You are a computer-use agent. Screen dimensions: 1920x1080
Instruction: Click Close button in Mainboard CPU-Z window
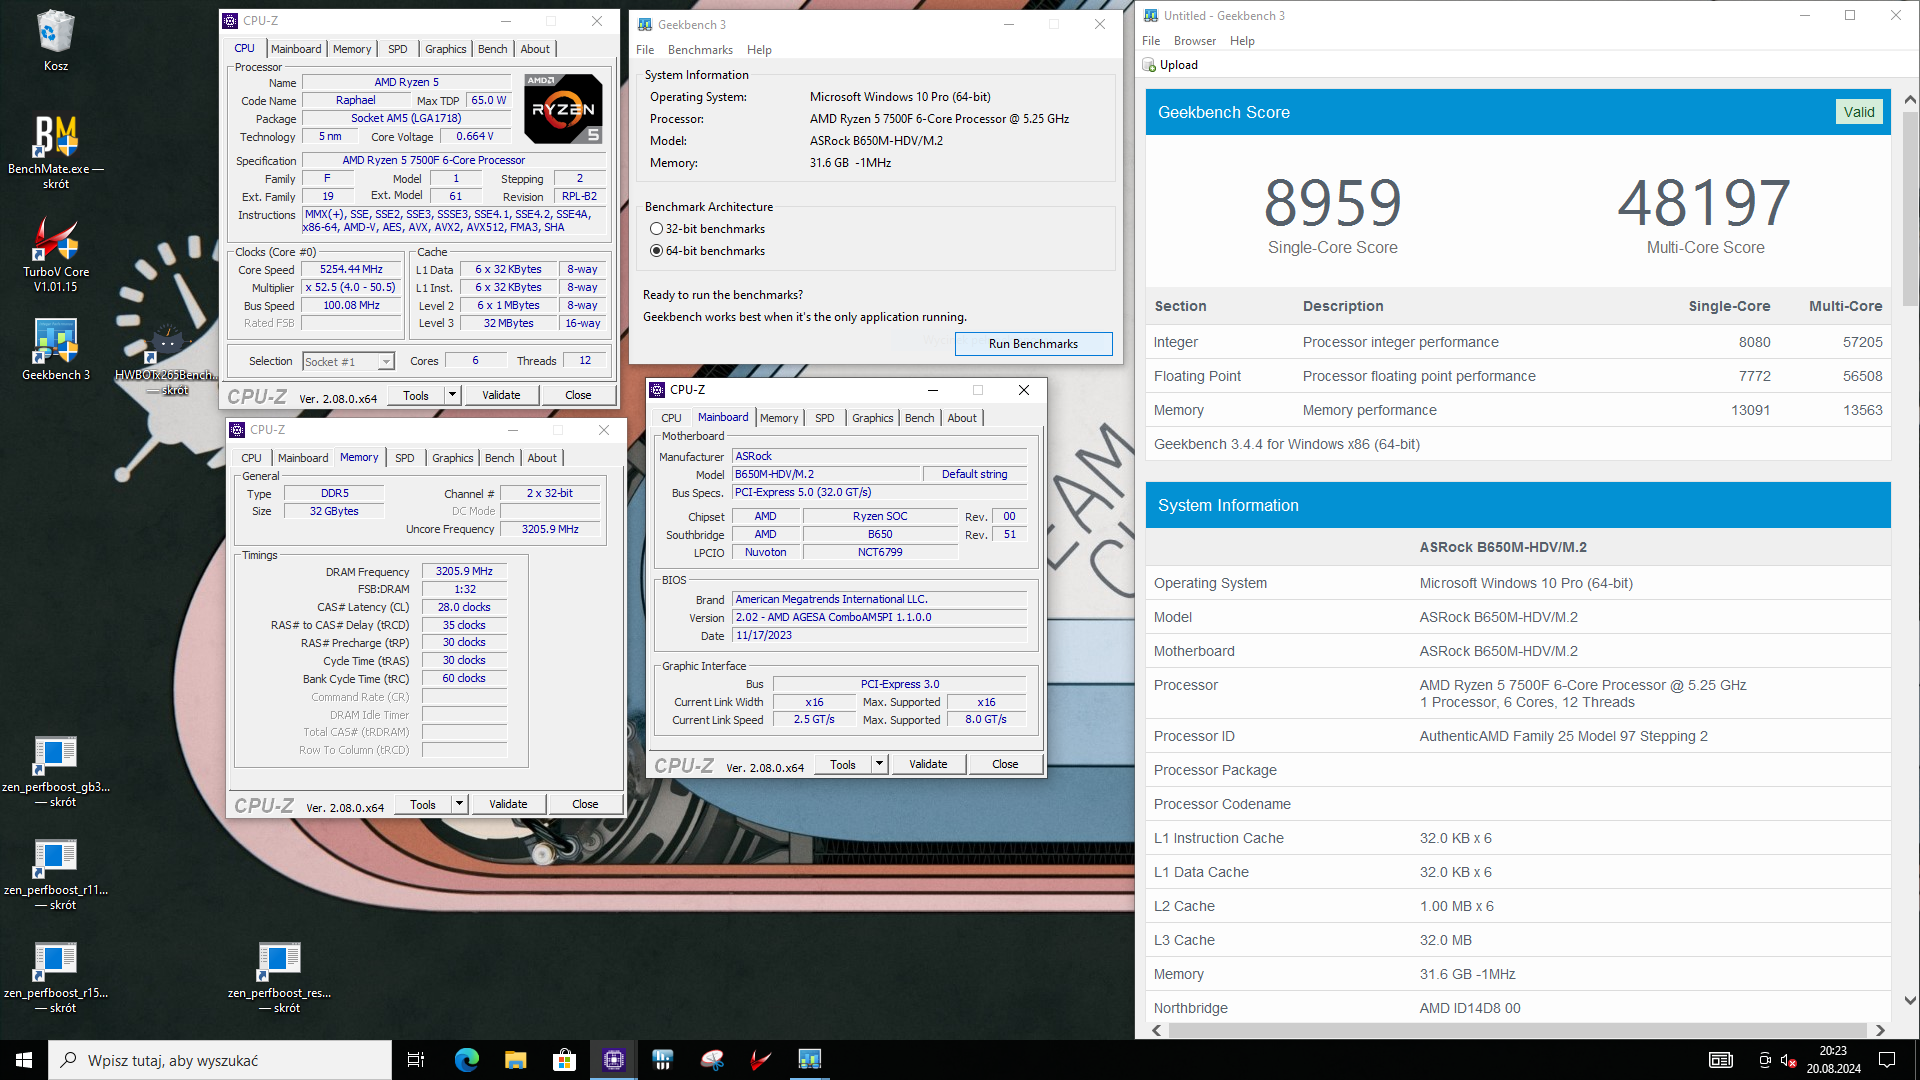pos(1005,764)
